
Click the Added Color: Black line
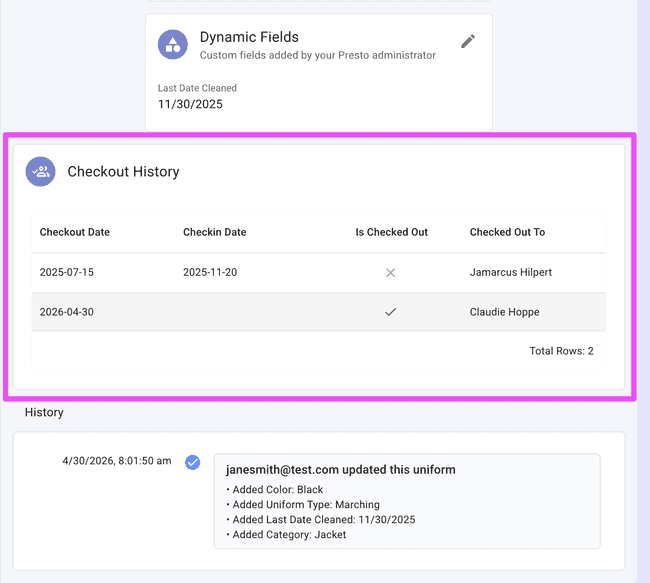coord(277,490)
